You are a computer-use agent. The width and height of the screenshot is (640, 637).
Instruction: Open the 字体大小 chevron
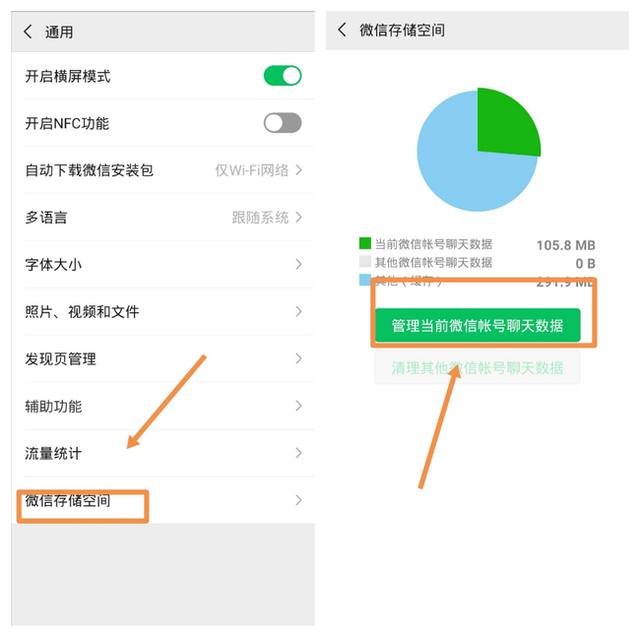[299, 264]
